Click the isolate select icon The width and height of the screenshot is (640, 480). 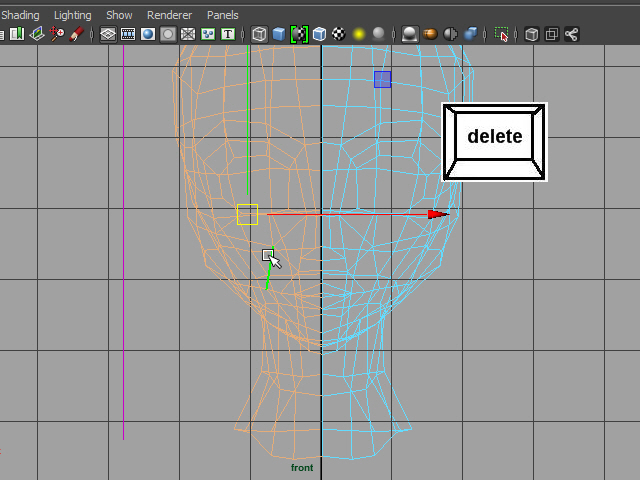[x=502, y=34]
